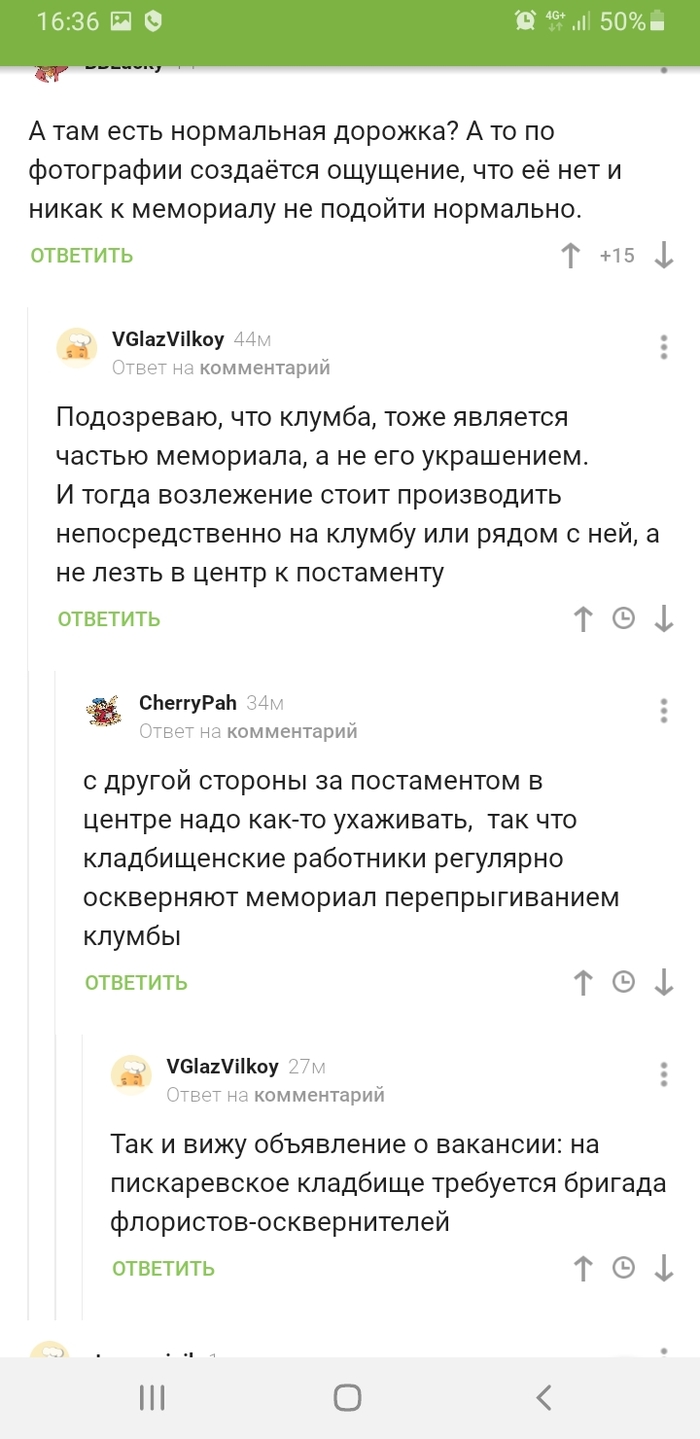This screenshot has width=700, height=1439.
Task: Downvote BBLucky's comment
Action: coord(663,255)
